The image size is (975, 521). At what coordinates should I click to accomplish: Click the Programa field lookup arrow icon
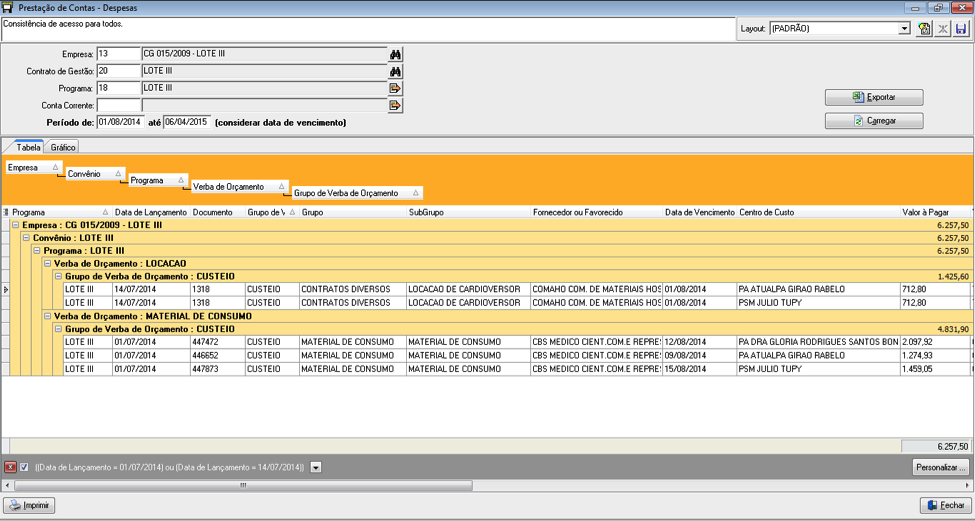[395, 88]
